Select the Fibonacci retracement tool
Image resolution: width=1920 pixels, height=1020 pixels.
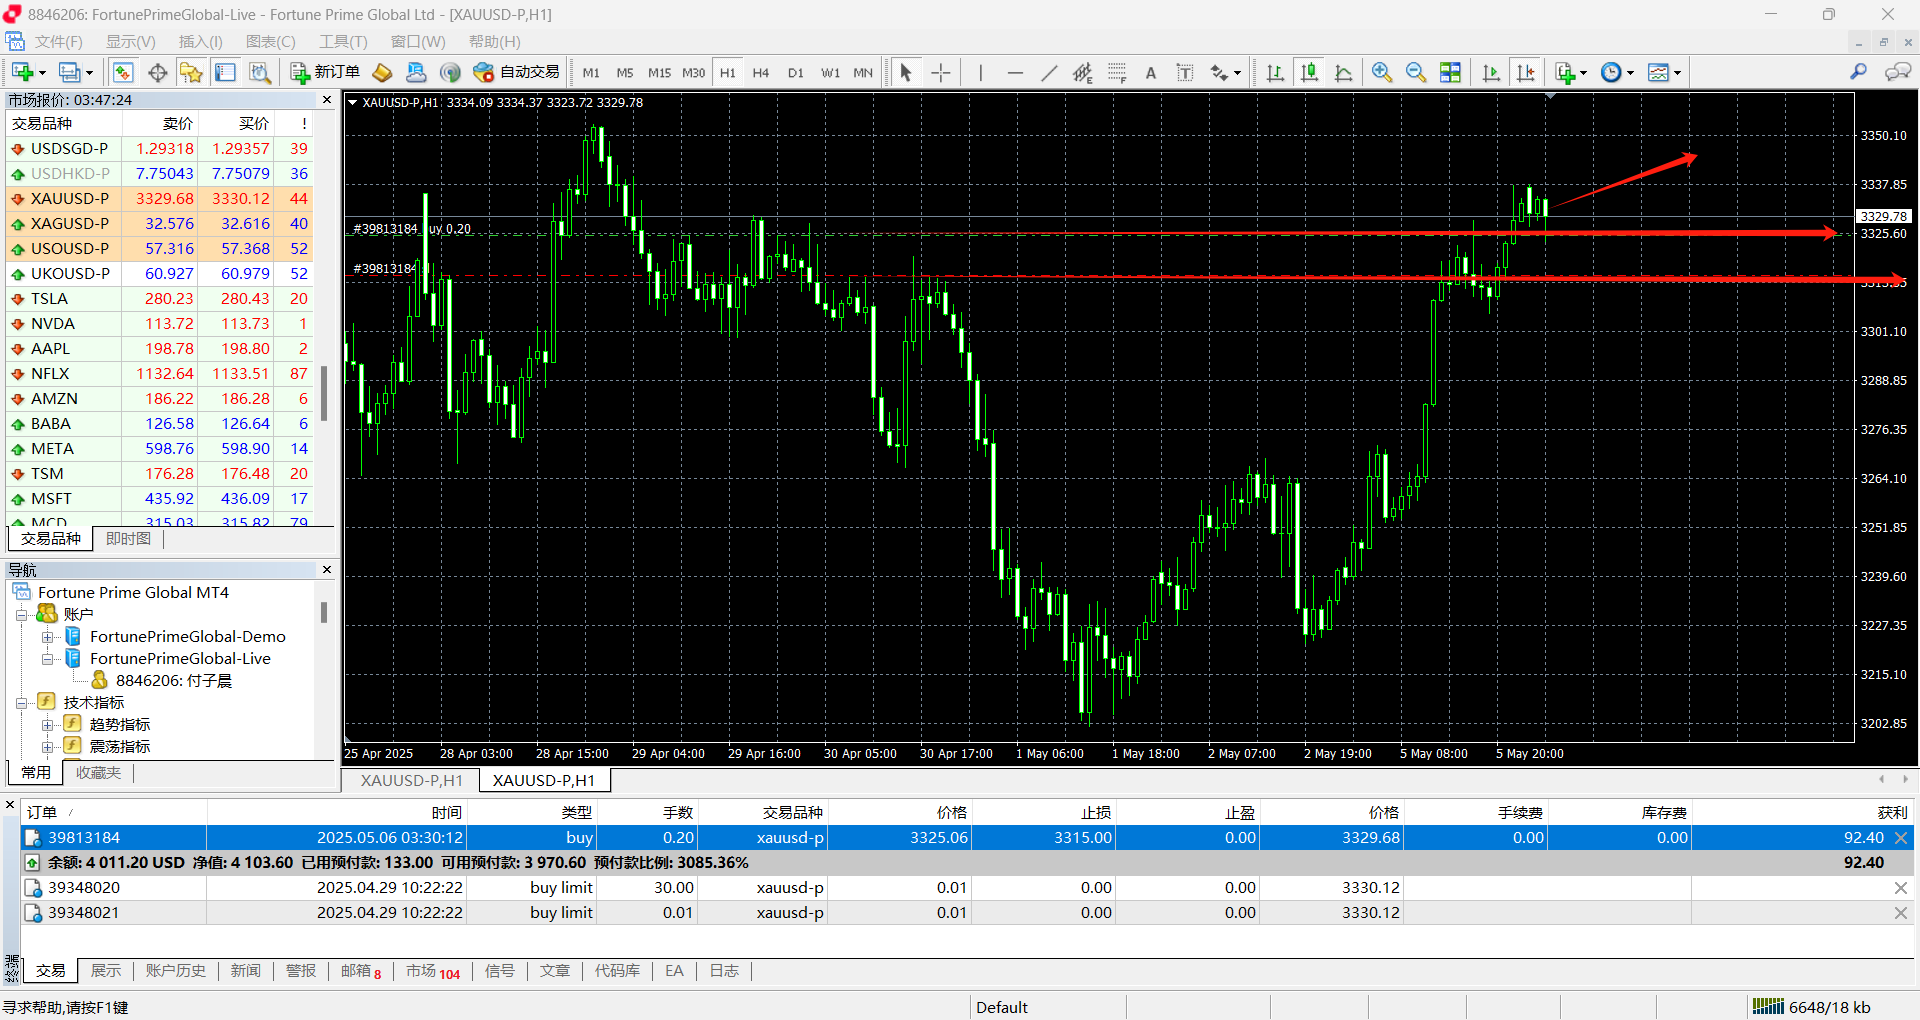1117,72
